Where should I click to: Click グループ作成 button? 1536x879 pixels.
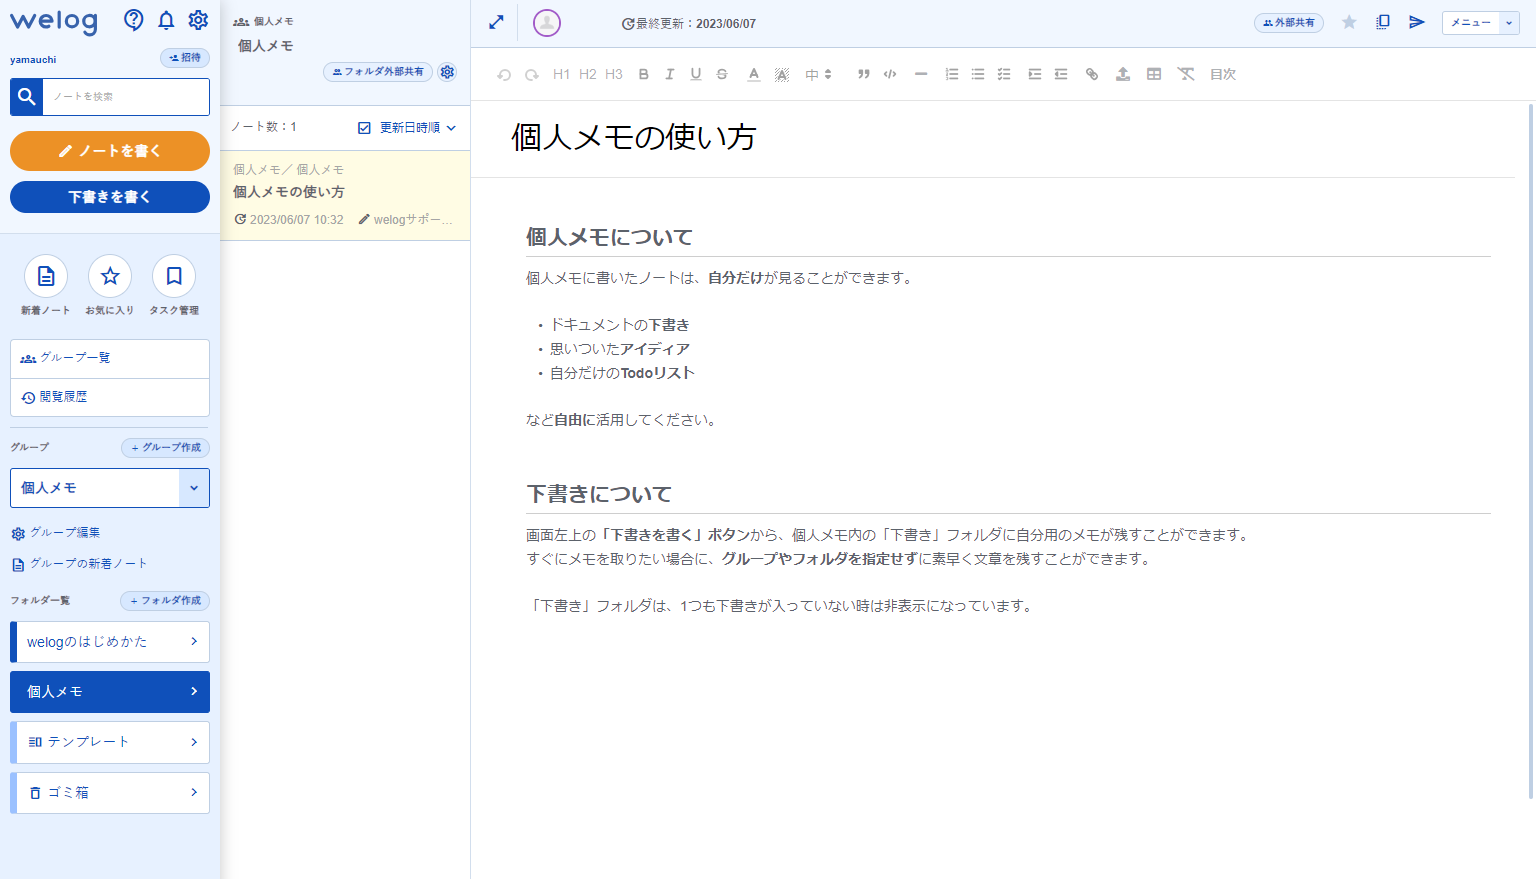tap(166, 448)
